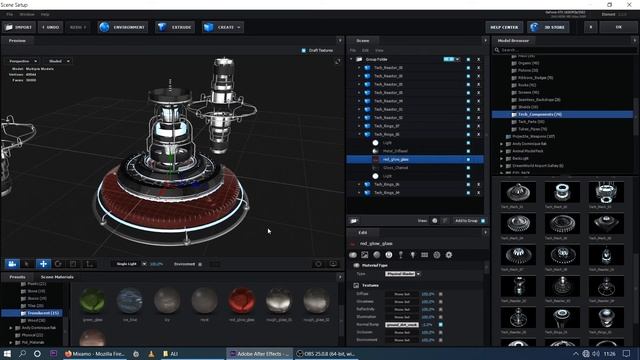Select the camera orbit tool
The height and width of the screenshot is (360, 640).
[x=12, y=264]
